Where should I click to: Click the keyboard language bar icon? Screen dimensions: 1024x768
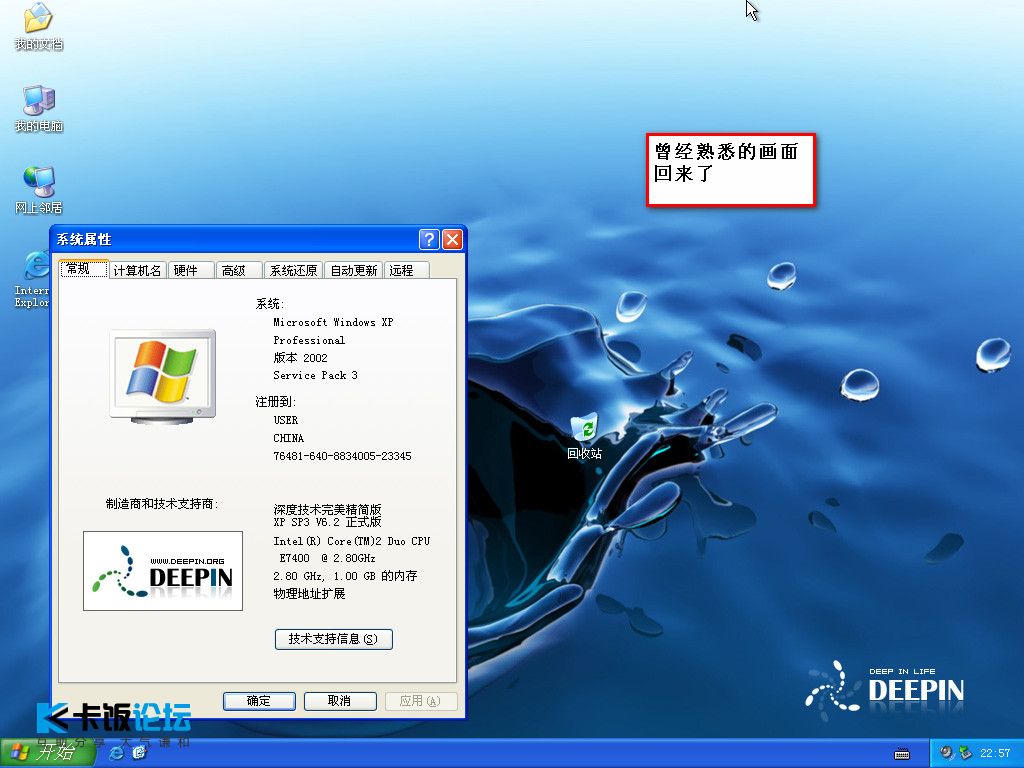(x=901, y=753)
